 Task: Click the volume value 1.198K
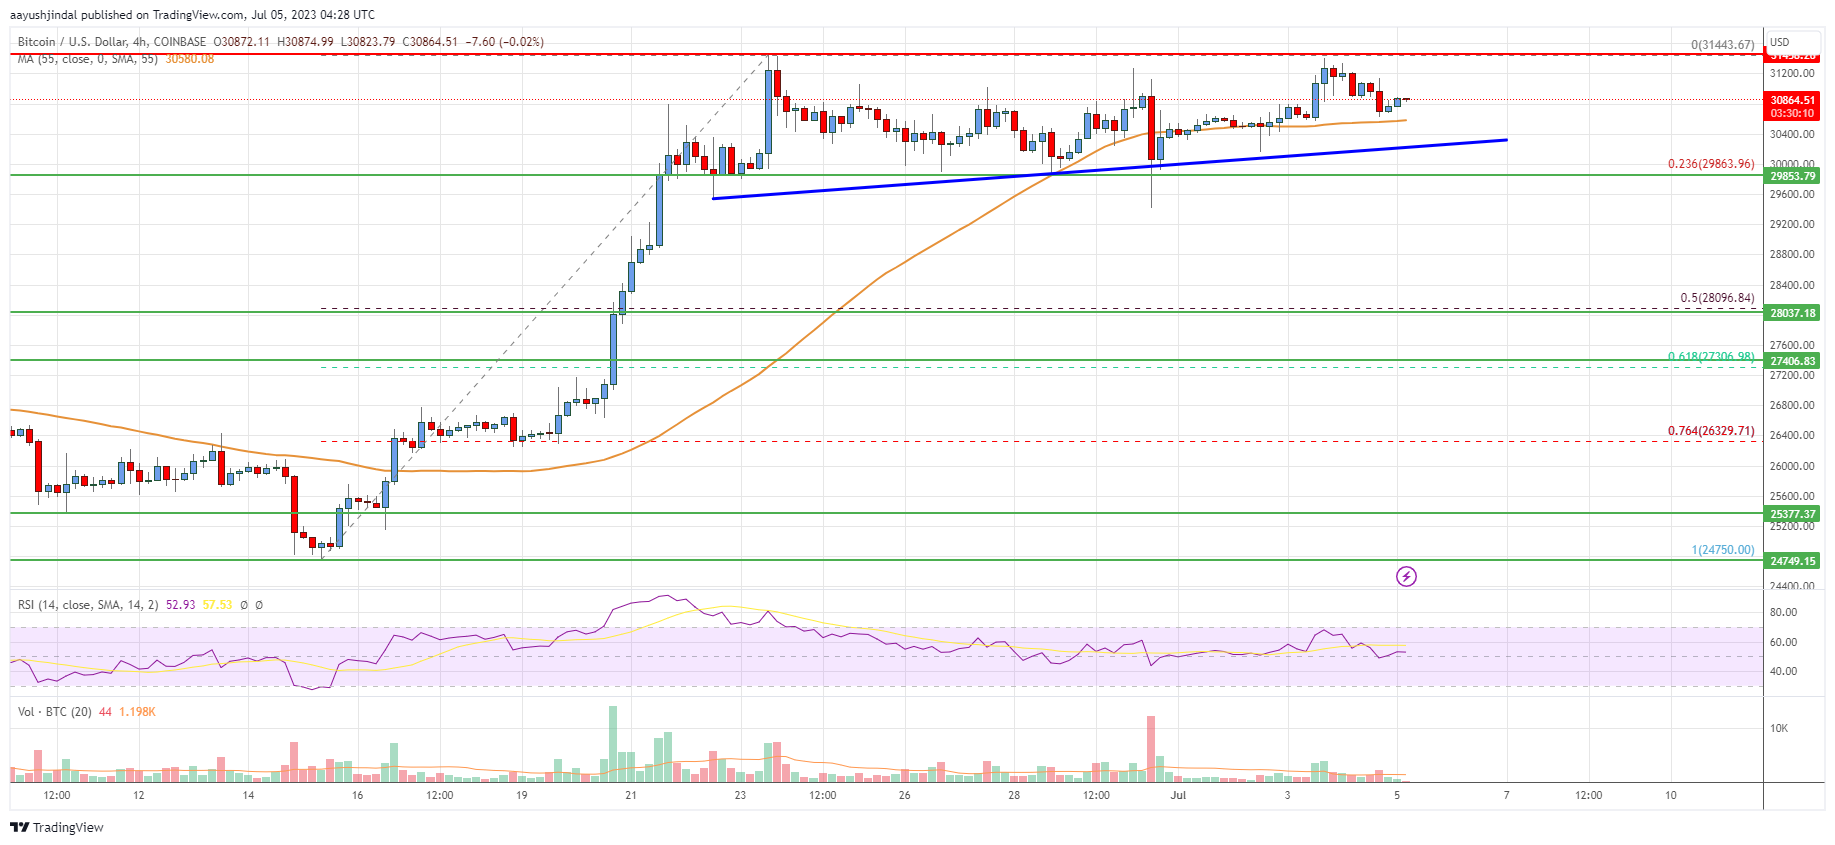[x=137, y=712]
